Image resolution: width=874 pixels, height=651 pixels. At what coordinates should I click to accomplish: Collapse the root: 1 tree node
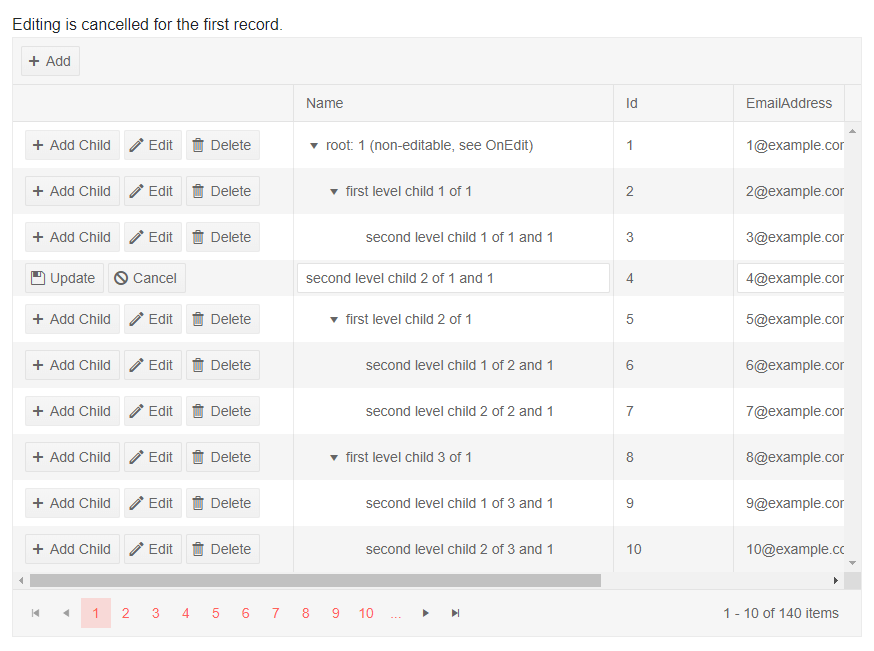(x=314, y=146)
